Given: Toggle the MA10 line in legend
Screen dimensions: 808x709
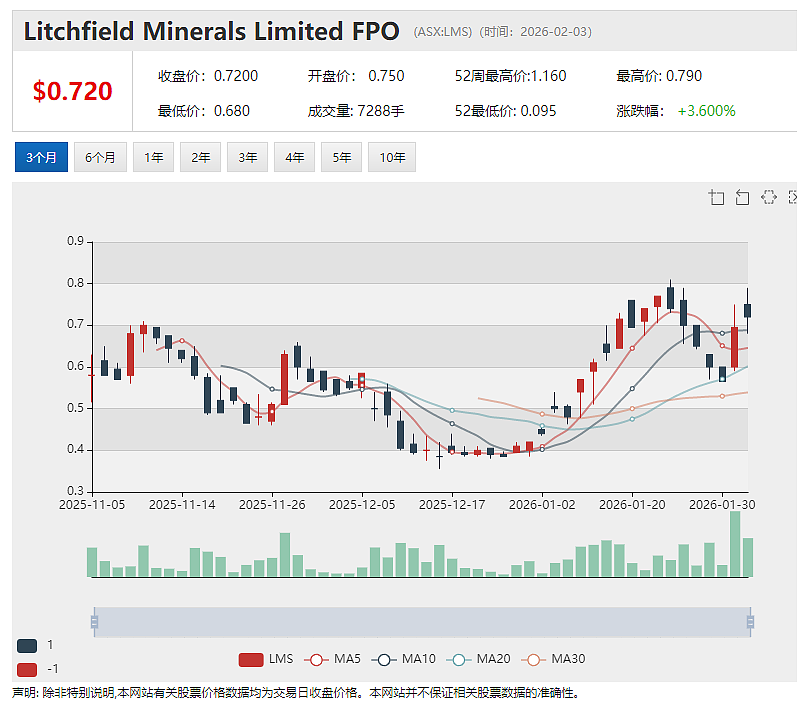Looking at the screenshot, I should click(403, 660).
